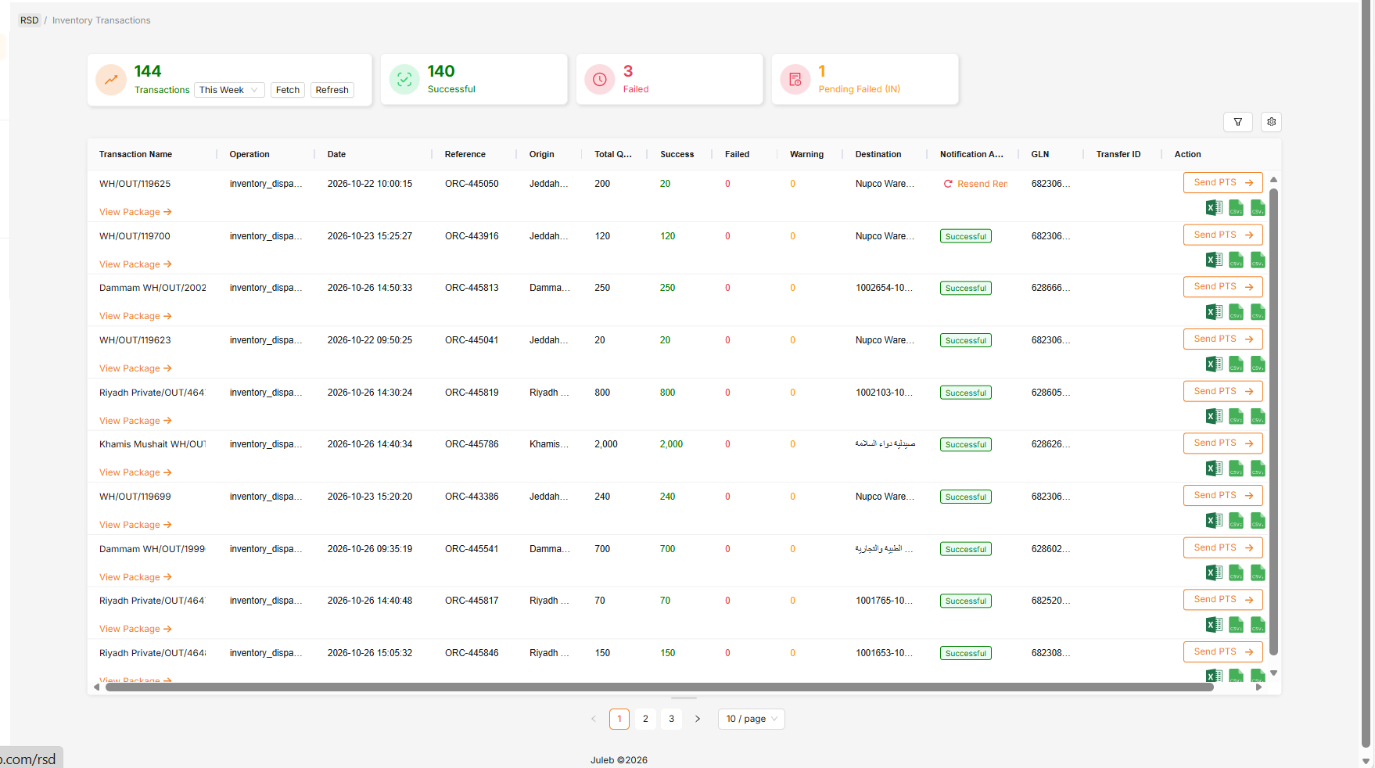Click Excel icon for WH/OUT/119700 row
Screen dimensions: 1375x768
tap(1213, 260)
